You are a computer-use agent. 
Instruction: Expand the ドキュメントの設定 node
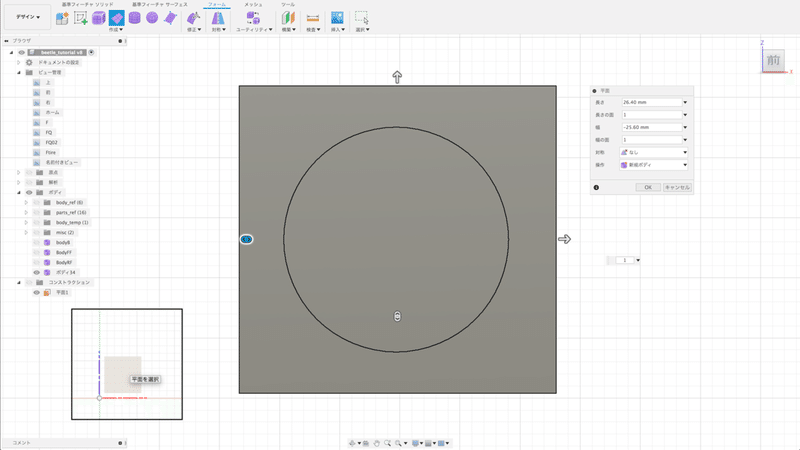19,62
